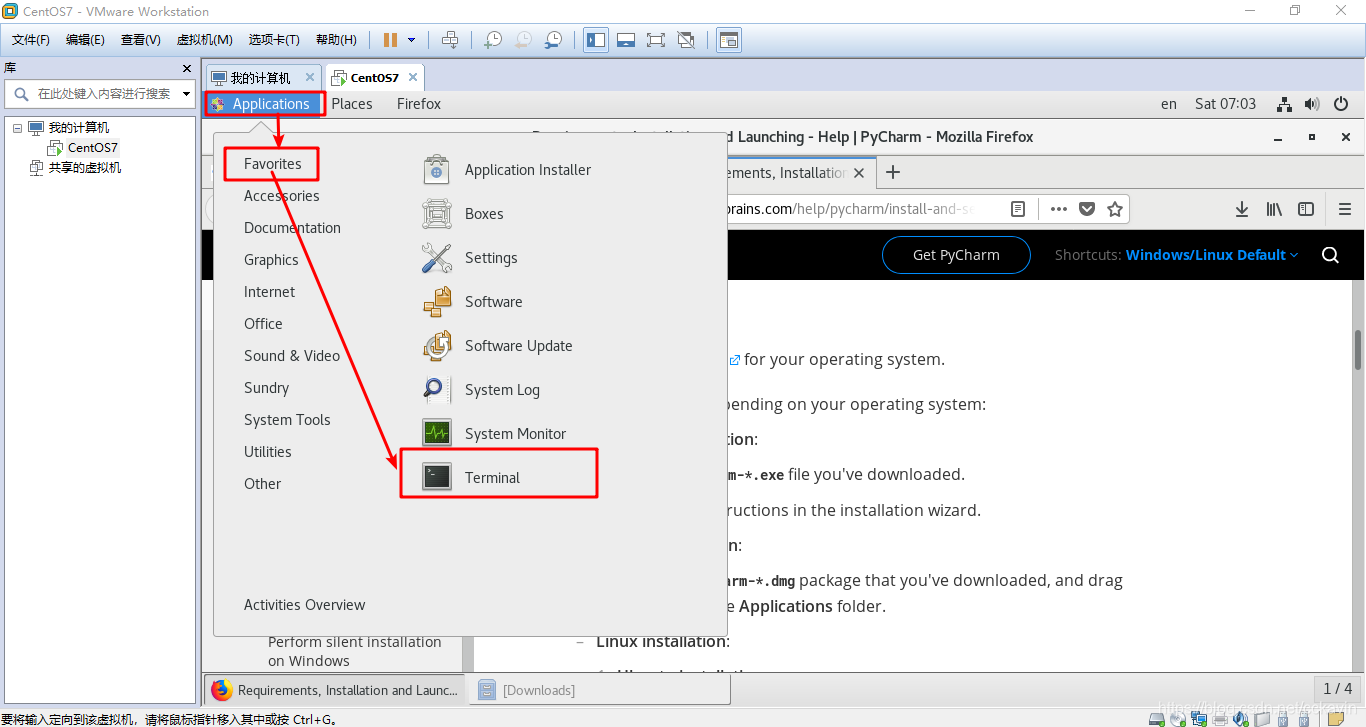Open the dropdown arrow beside the pause button
1366x727 pixels.
click(x=412, y=40)
